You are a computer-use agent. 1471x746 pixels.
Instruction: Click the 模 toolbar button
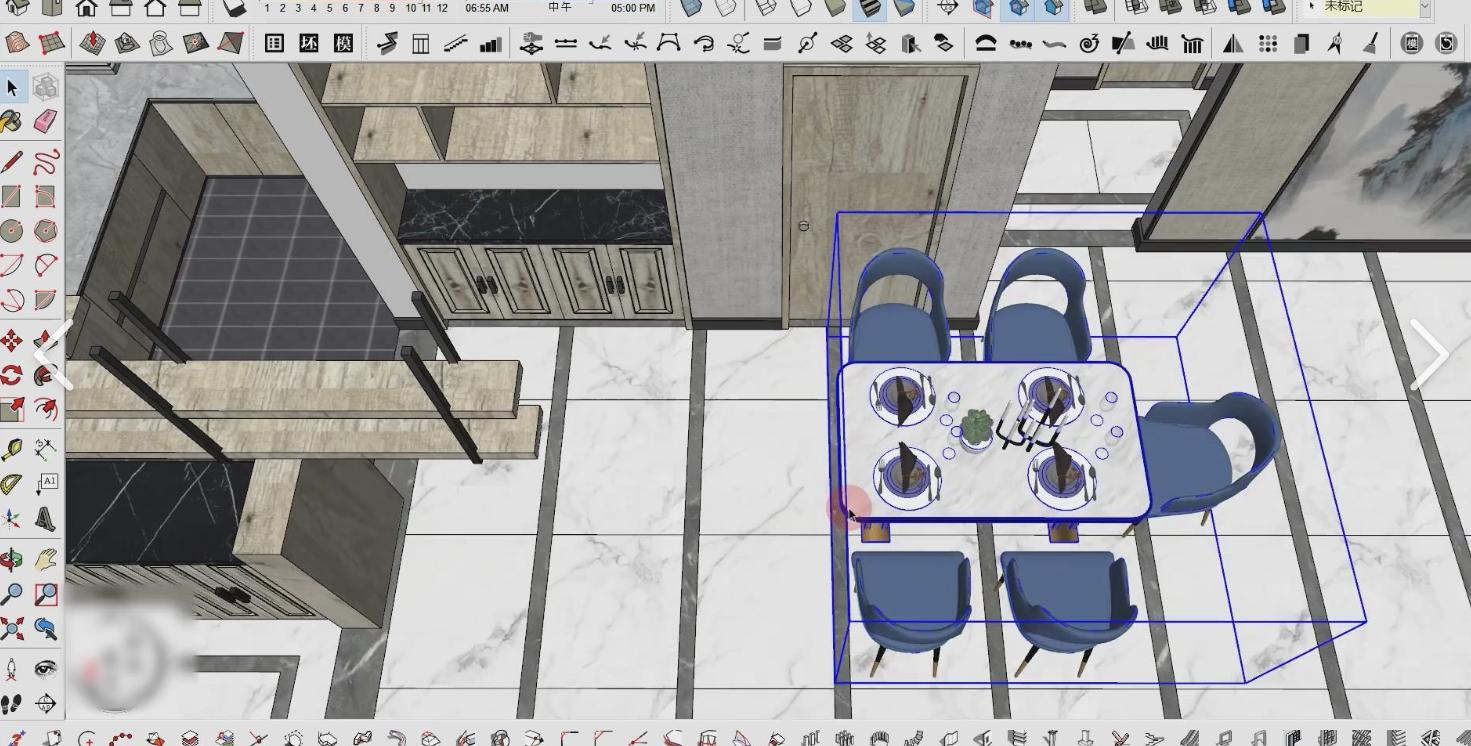(x=343, y=43)
